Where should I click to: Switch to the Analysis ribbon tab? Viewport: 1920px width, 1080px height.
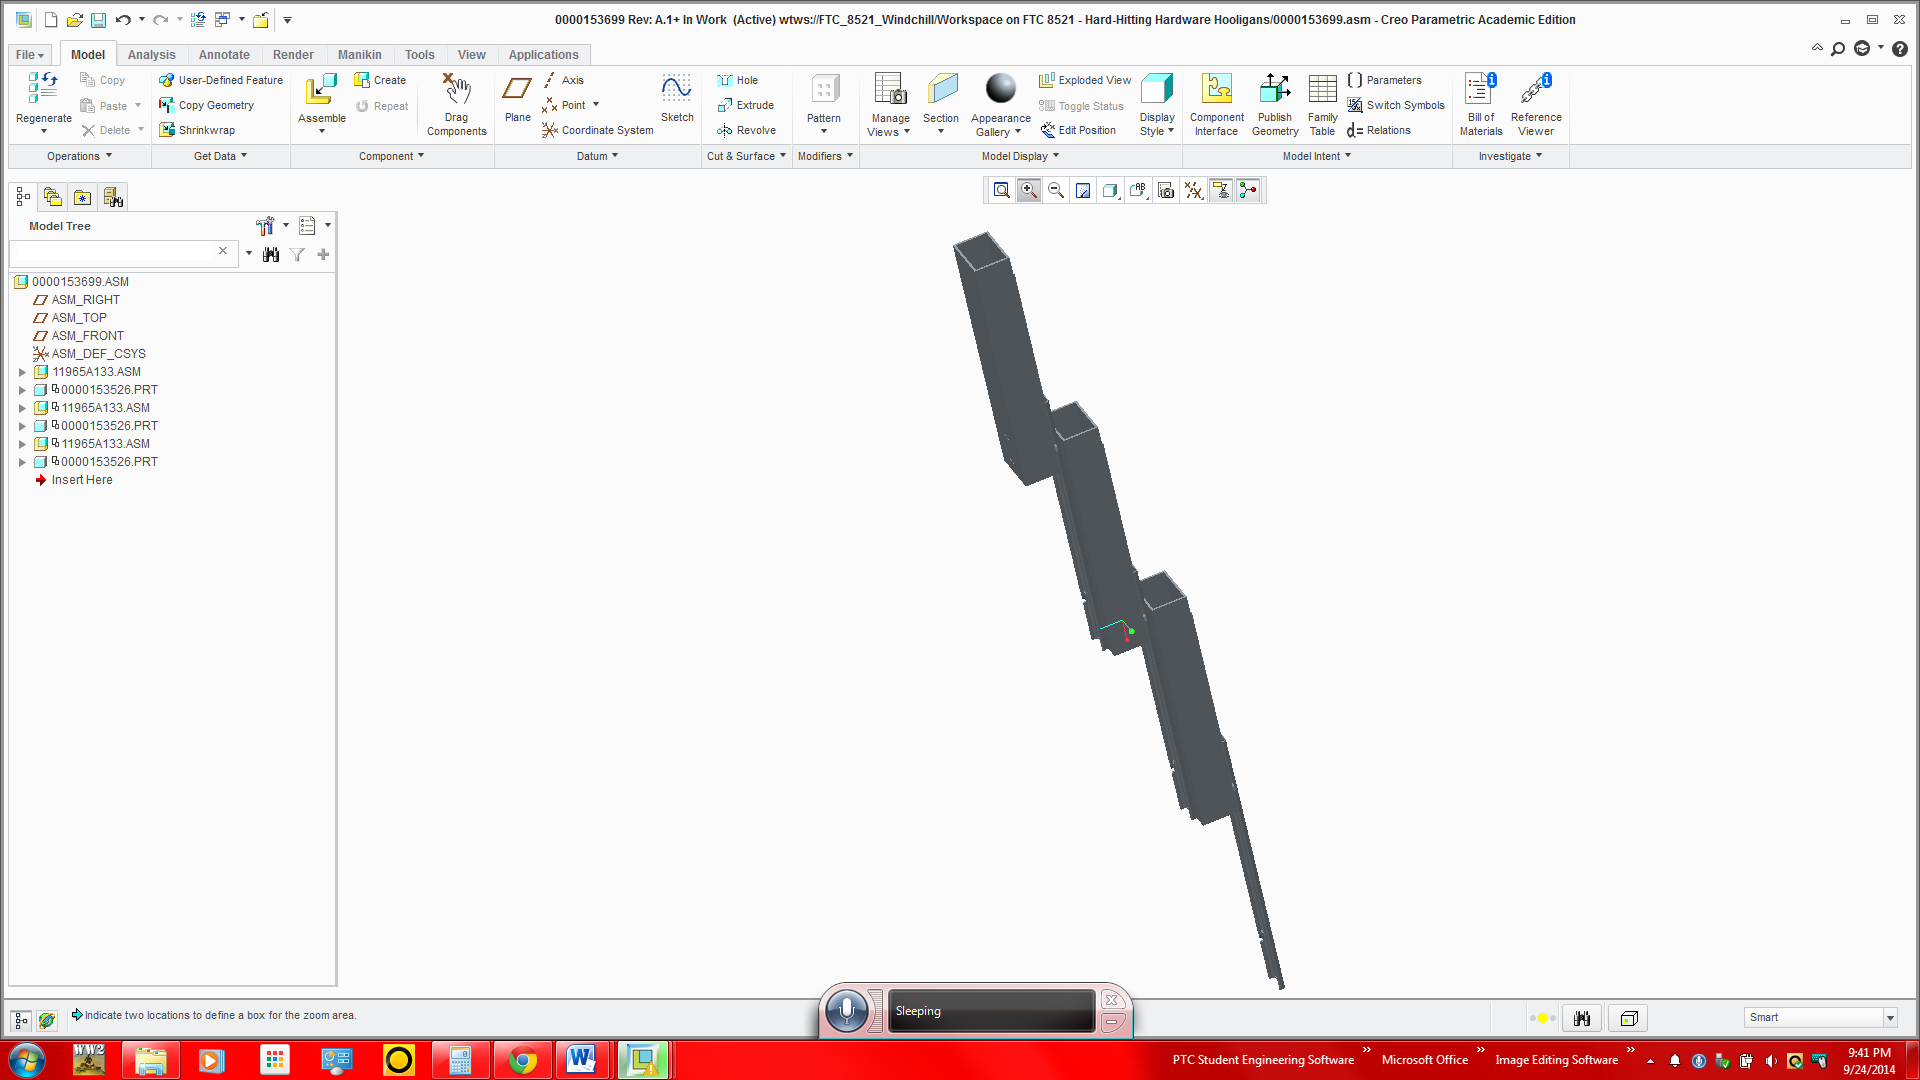(x=151, y=54)
